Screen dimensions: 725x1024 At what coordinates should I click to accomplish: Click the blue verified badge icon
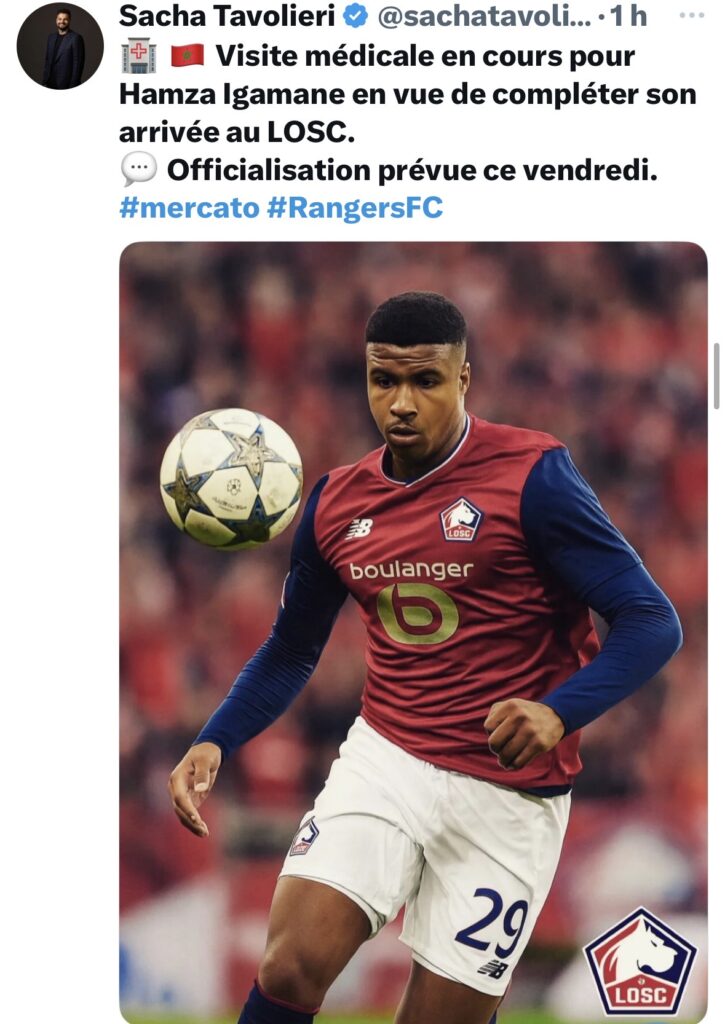(x=355, y=16)
